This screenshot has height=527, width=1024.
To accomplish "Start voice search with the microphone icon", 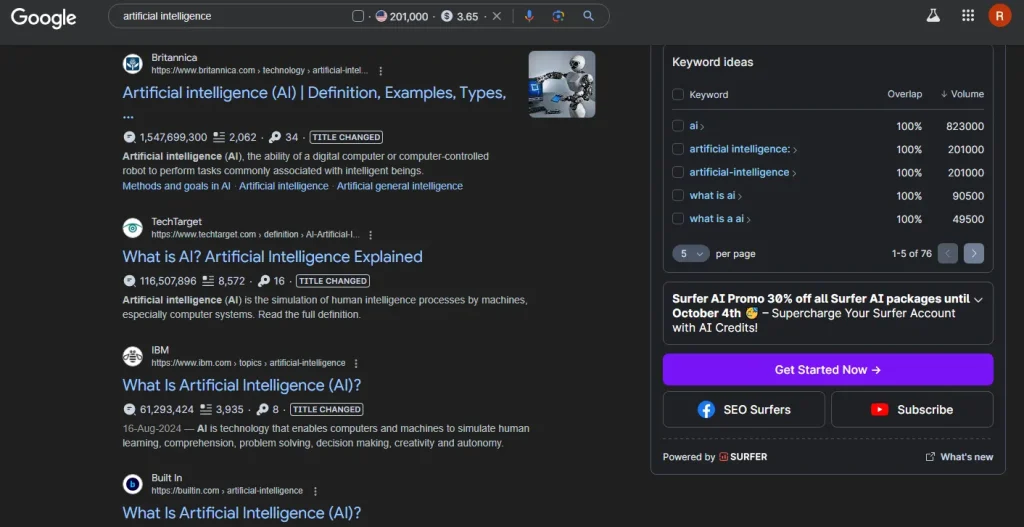I will click(x=529, y=16).
